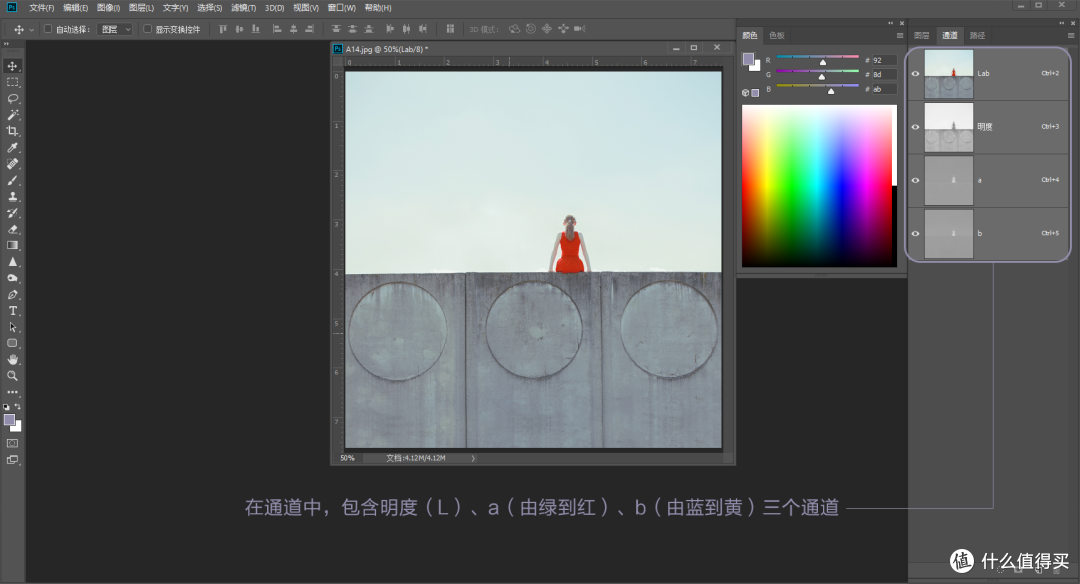Enable the 自动选择 checkbox in the options bar
The height and width of the screenshot is (584, 1080).
pyautogui.click(x=47, y=28)
